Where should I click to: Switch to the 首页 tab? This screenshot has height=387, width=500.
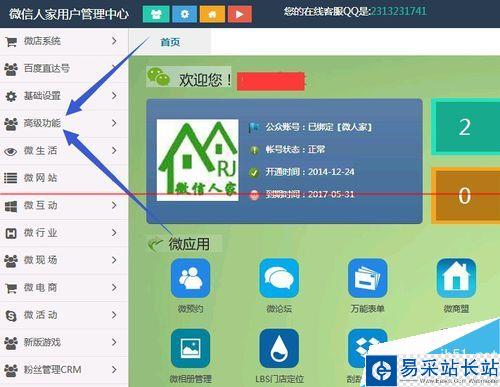[170, 42]
